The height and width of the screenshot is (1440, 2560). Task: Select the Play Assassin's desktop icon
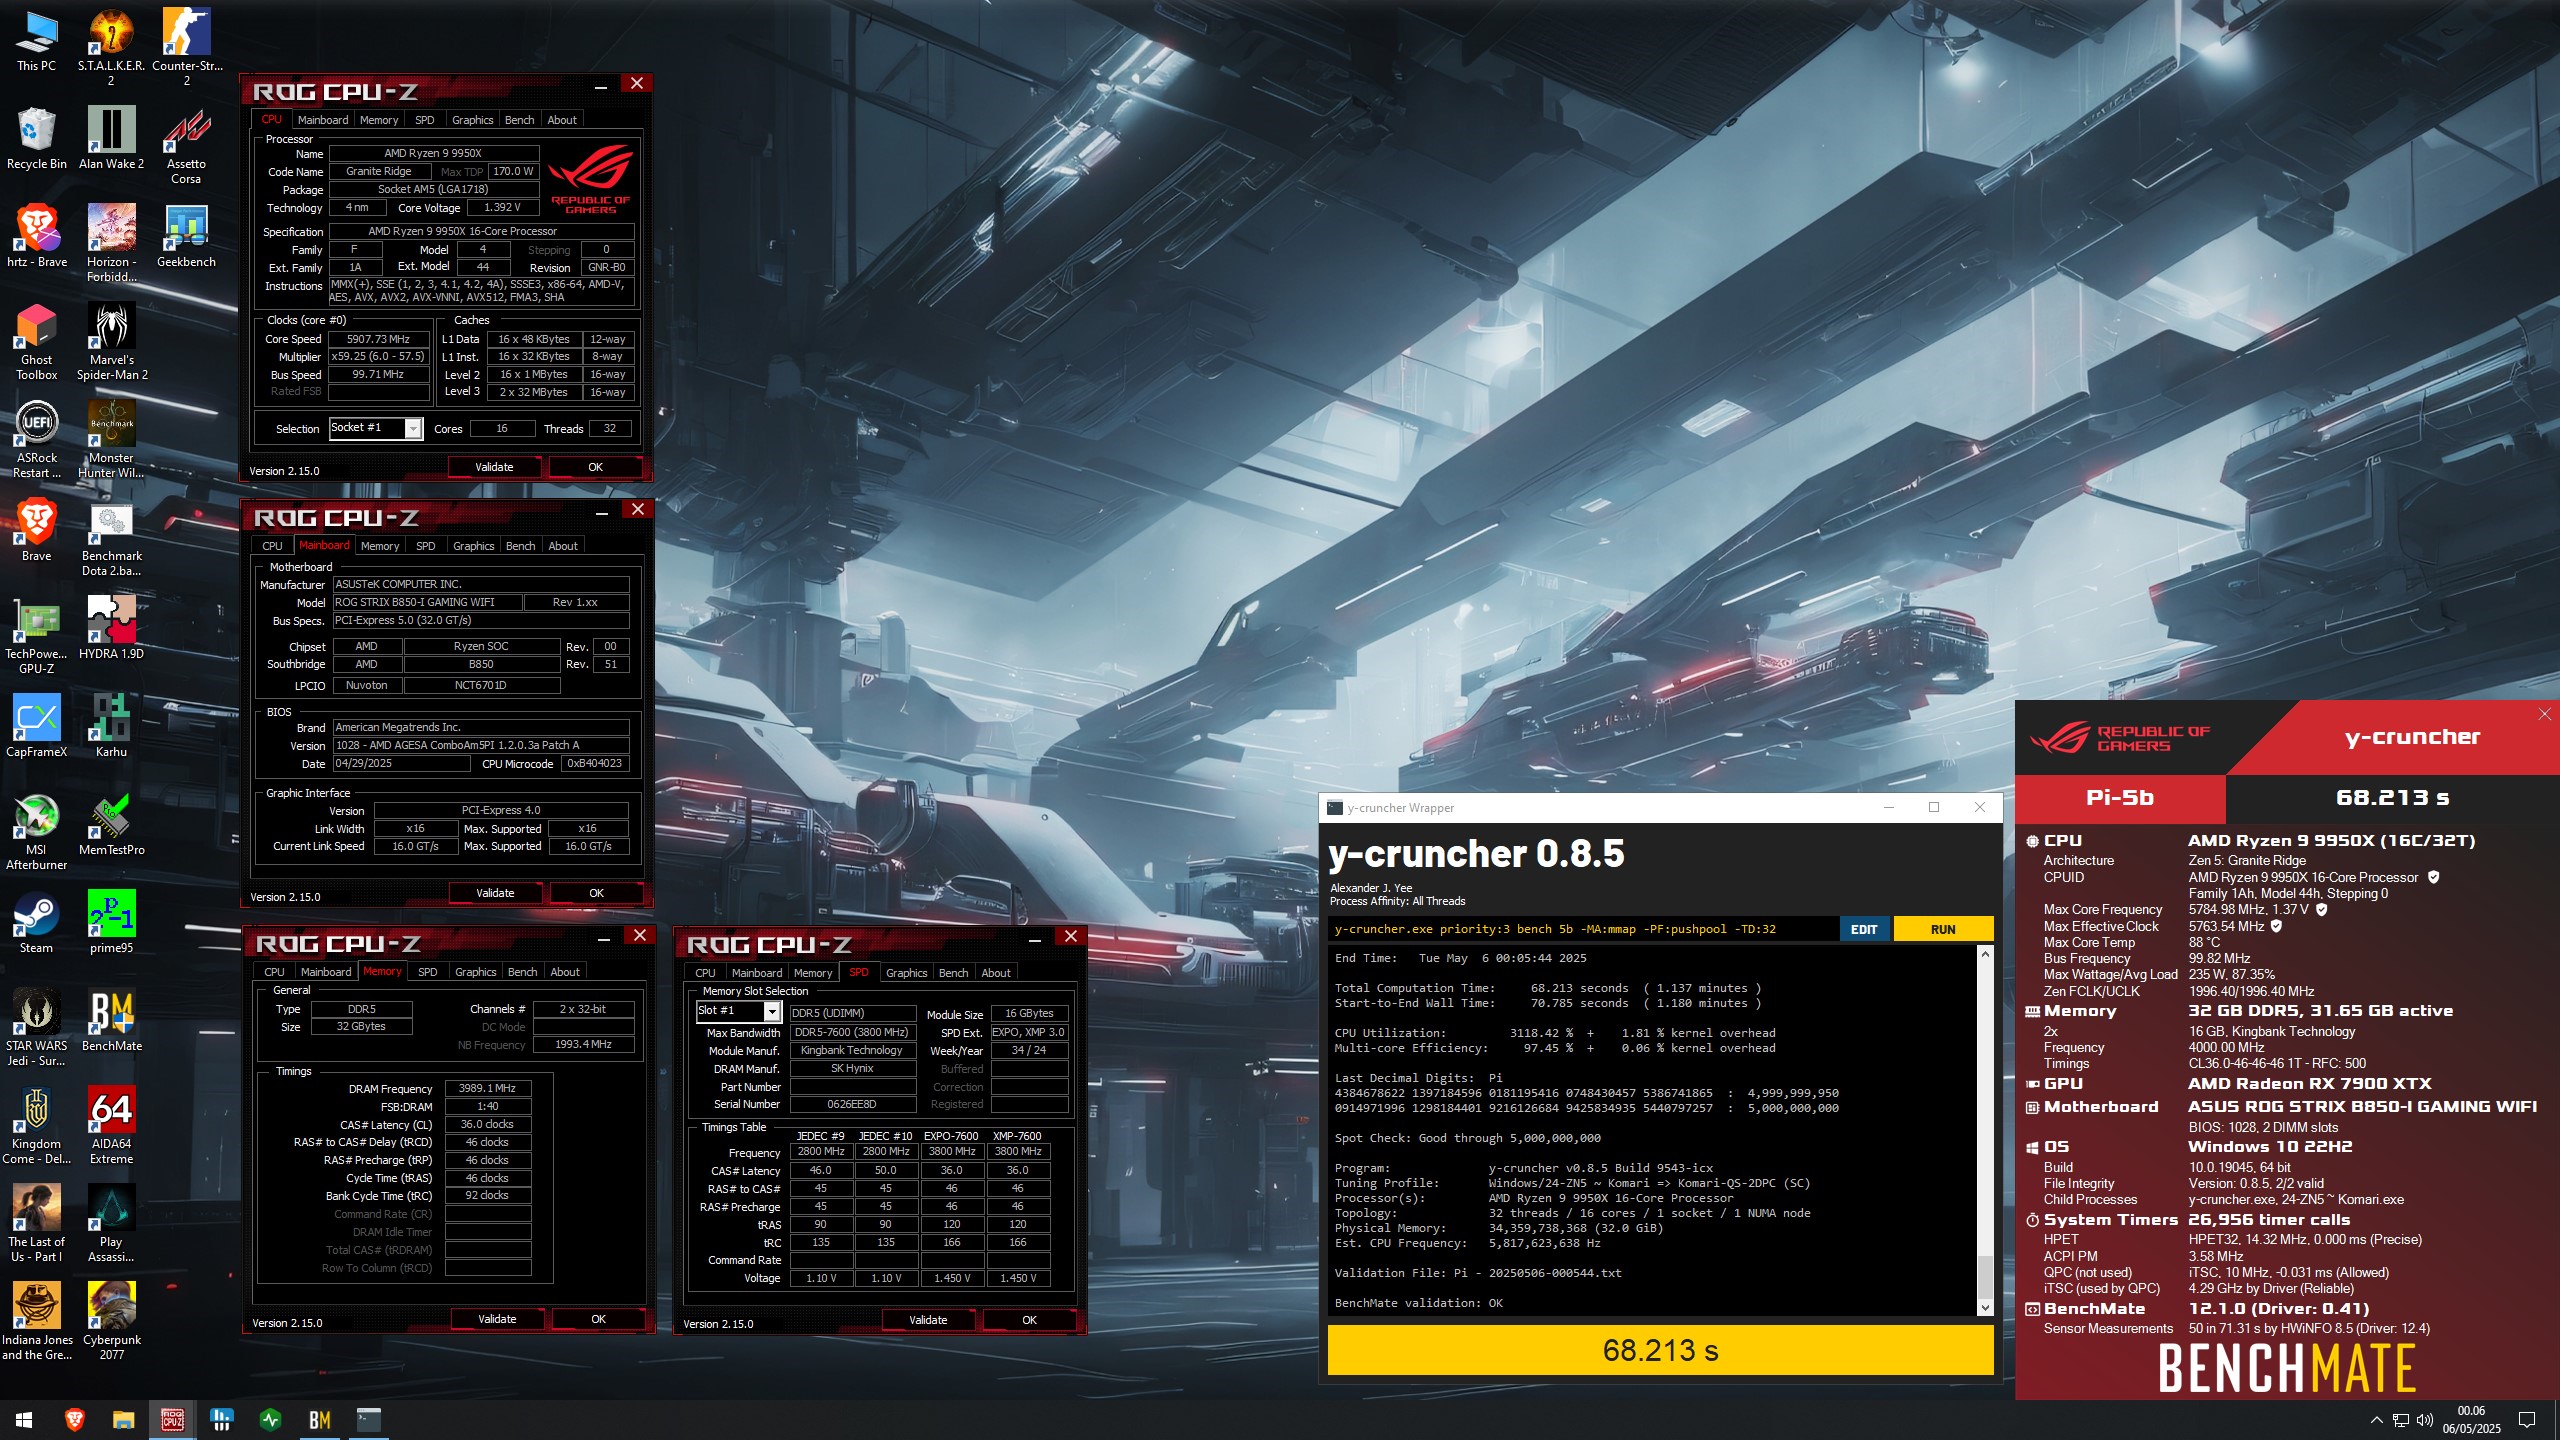pyautogui.click(x=111, y=1223)
